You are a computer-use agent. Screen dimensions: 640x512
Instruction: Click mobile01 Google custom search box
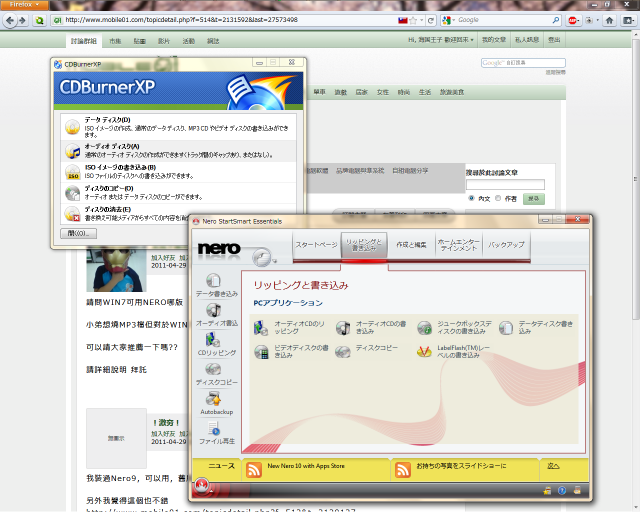click(523, 63)
